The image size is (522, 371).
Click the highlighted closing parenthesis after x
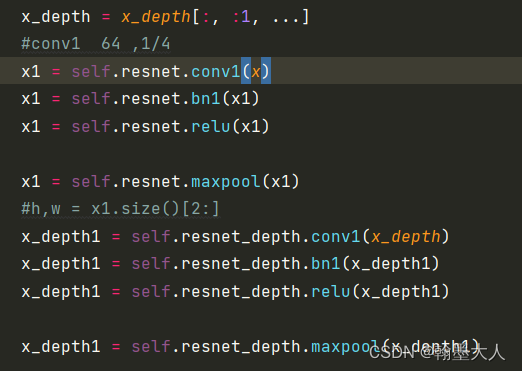pyautogui.click(x=266, y=71)
